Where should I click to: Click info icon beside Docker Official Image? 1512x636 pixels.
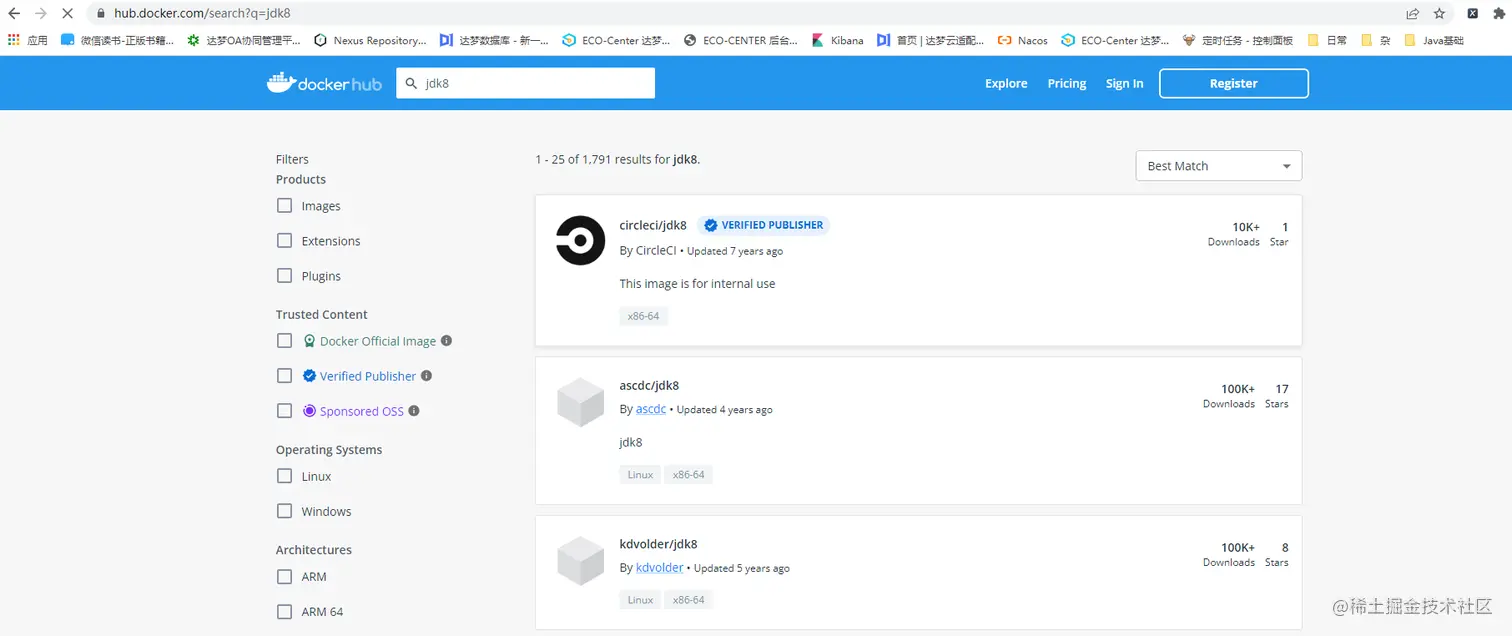coord(446,340)
